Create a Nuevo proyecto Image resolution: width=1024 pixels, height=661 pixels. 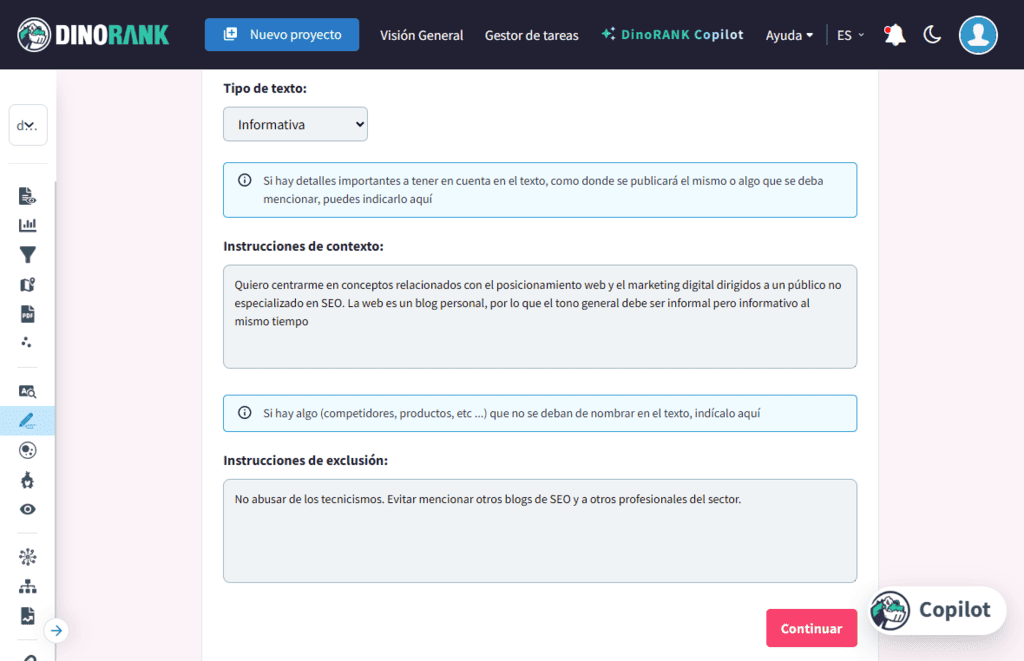281,33
